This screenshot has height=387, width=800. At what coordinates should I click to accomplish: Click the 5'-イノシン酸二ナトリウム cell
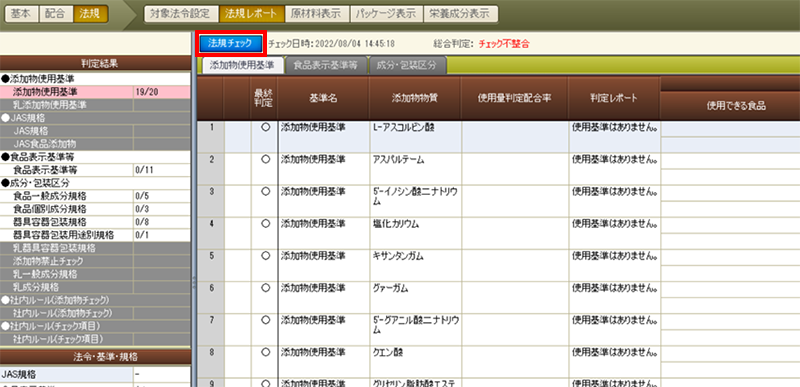415,201
